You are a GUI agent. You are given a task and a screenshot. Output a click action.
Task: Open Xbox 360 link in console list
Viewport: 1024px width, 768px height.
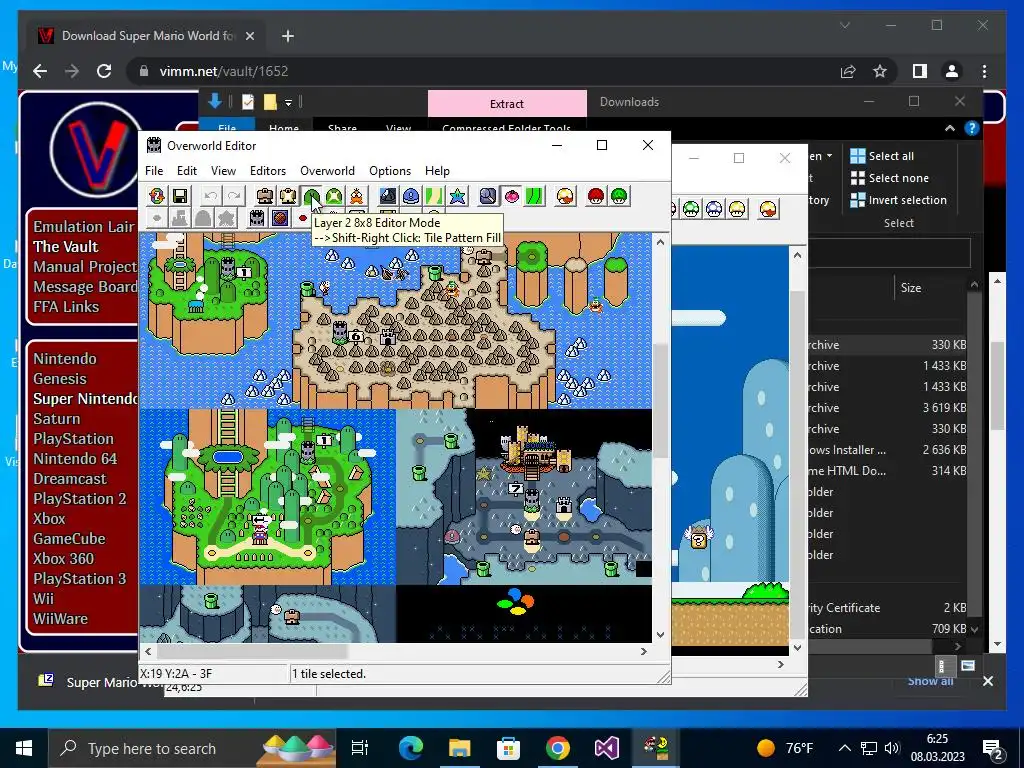[63, 558]
